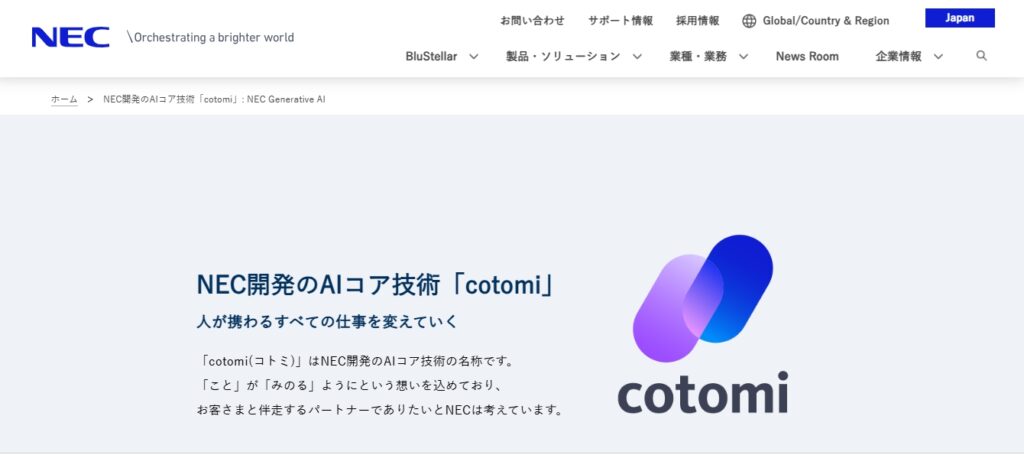This screenshot has width=1024, height=455.
Task: Open the 企業情報 menu item
Action: (899, 57)
